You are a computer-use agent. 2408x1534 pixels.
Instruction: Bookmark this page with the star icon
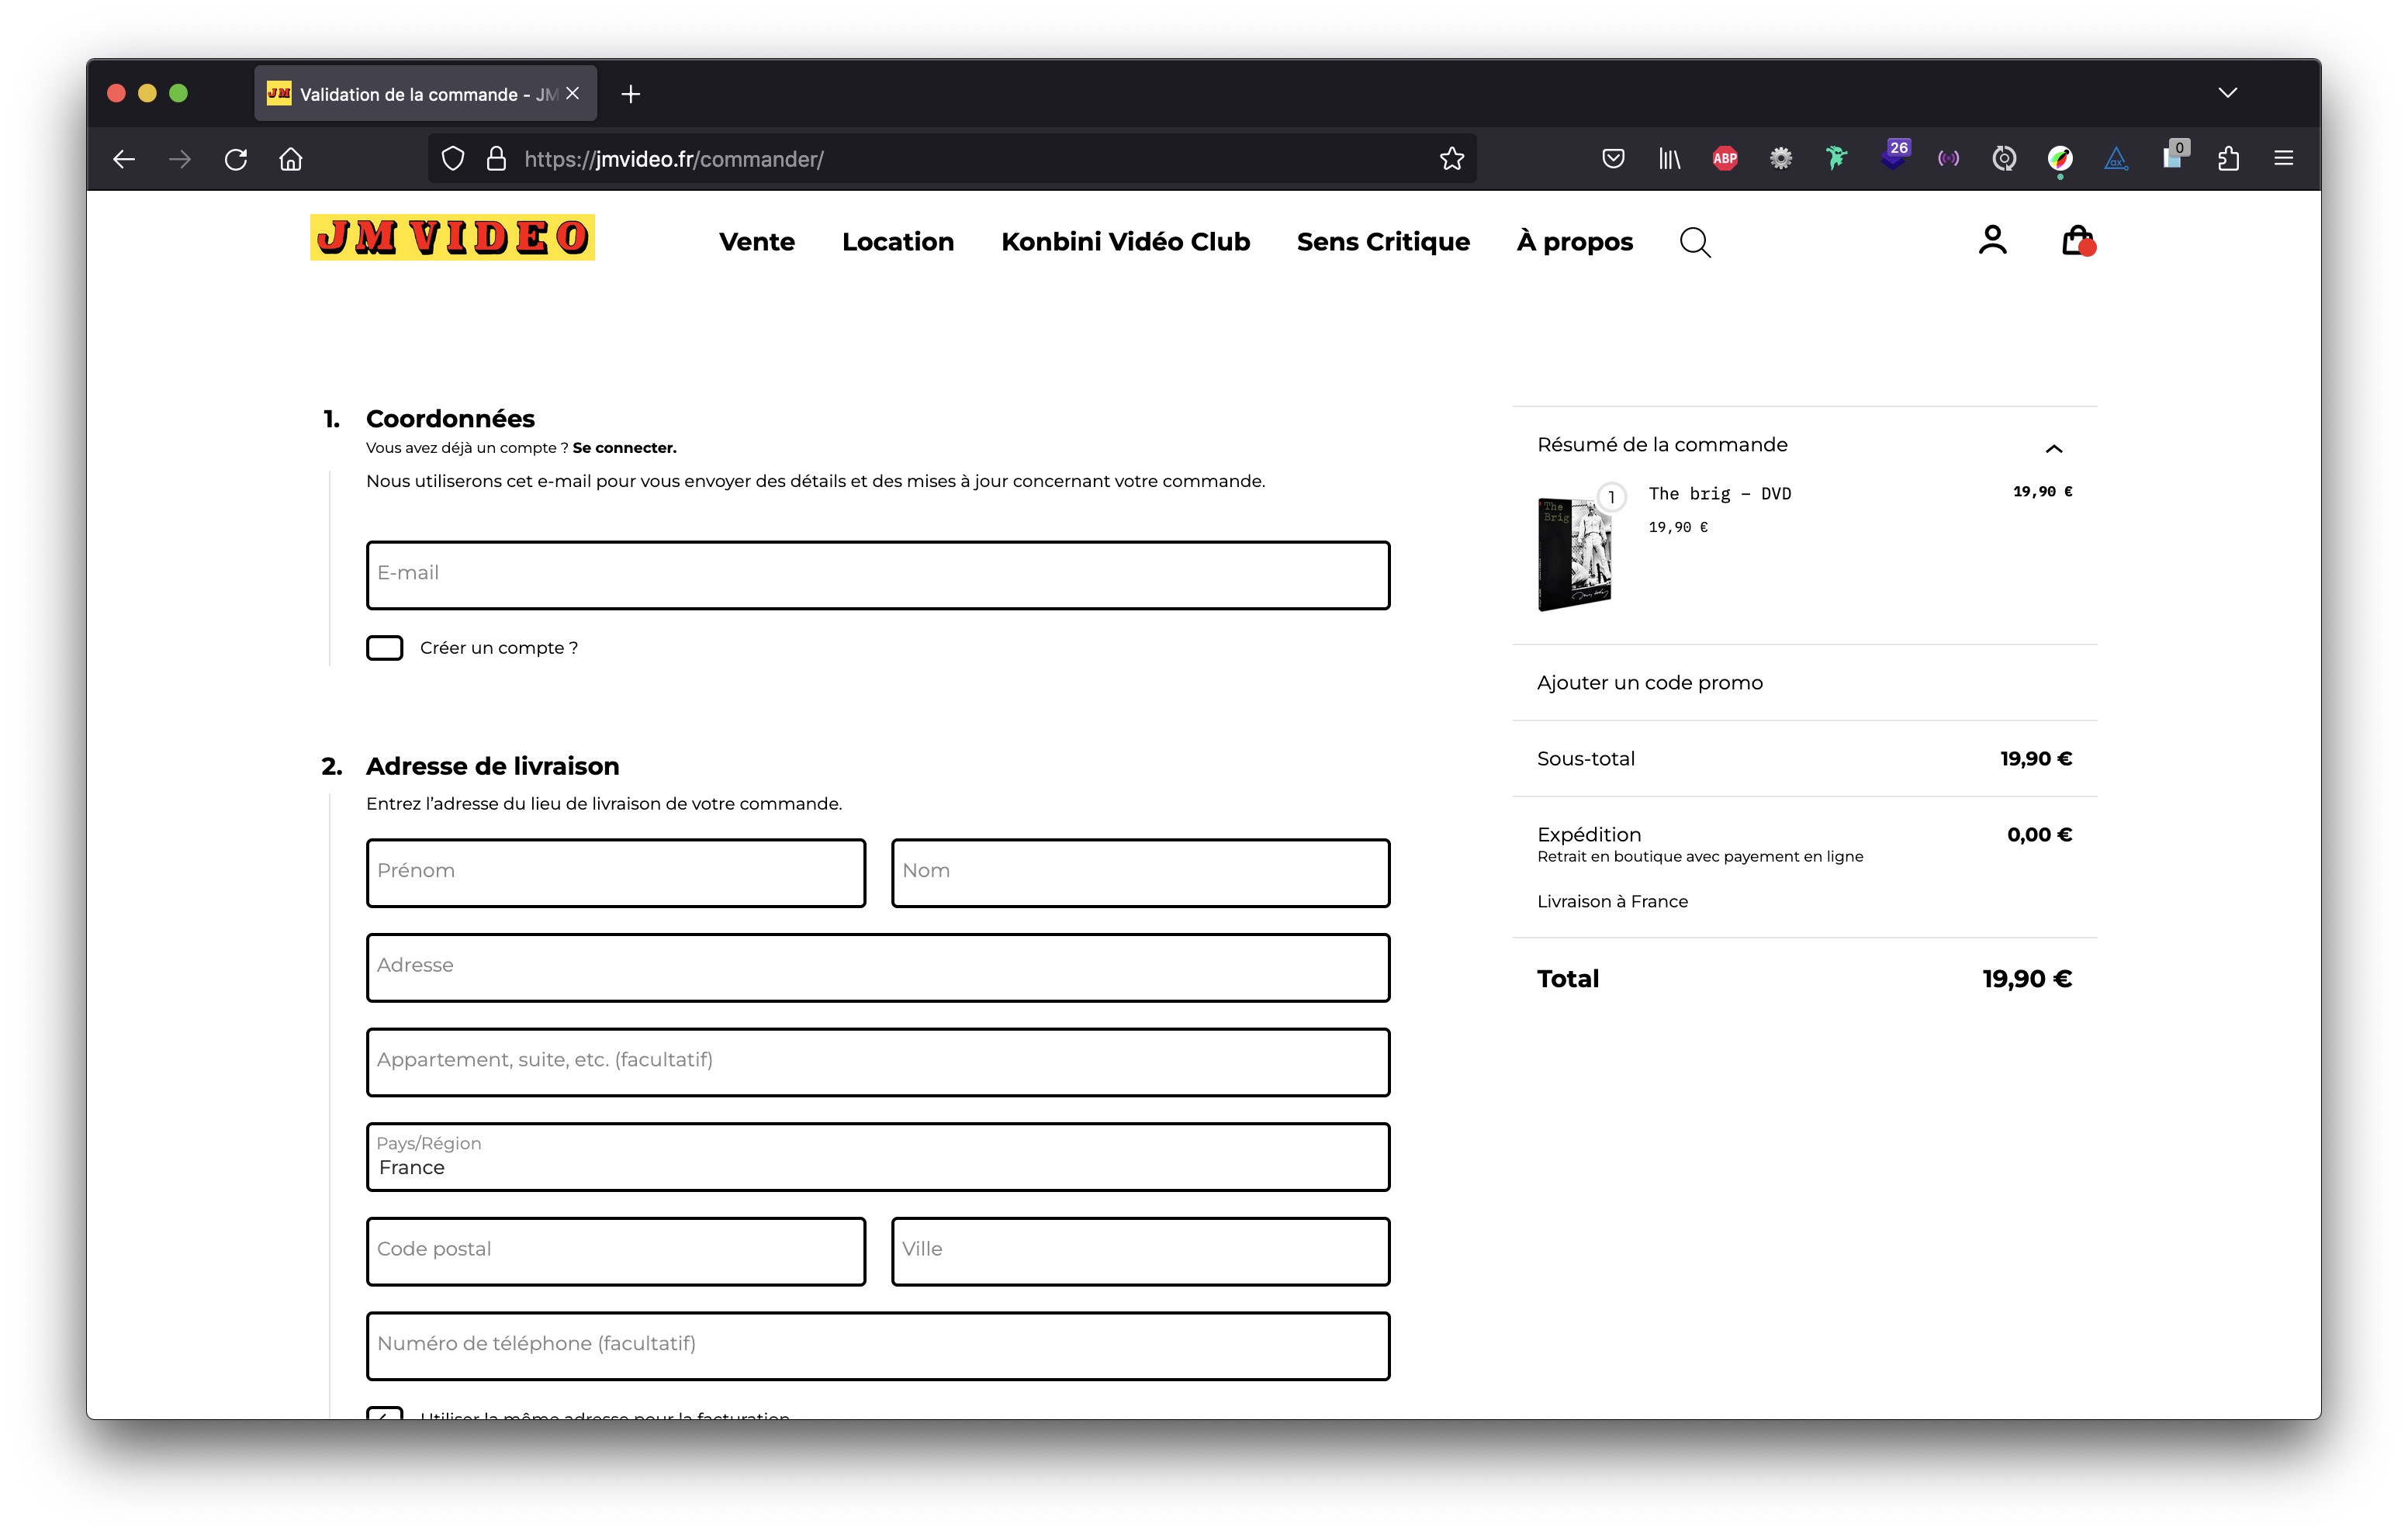point(1452,159)
